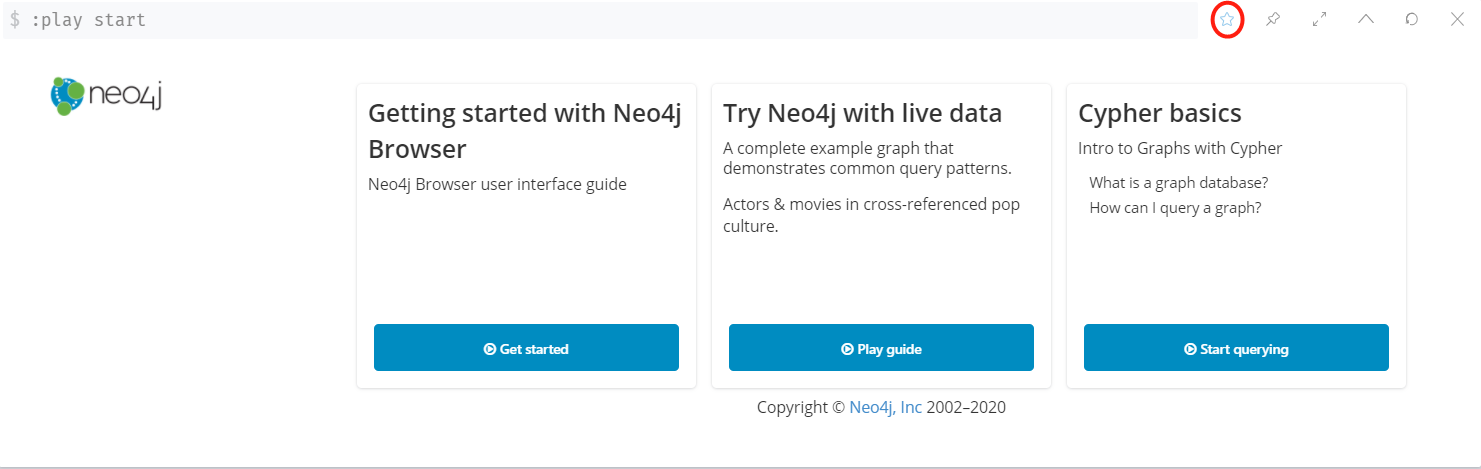Click play icon inside Play guide button
This screenshot has width=1481, height=469.
(x=847, y=349)
